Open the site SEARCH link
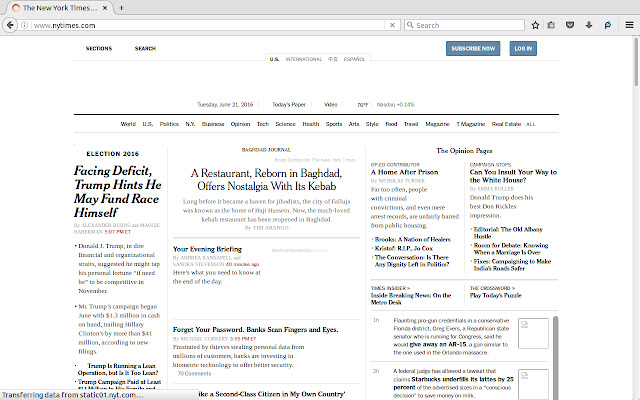The width and height of the screenshot is (640, 400). click(145, 49)
